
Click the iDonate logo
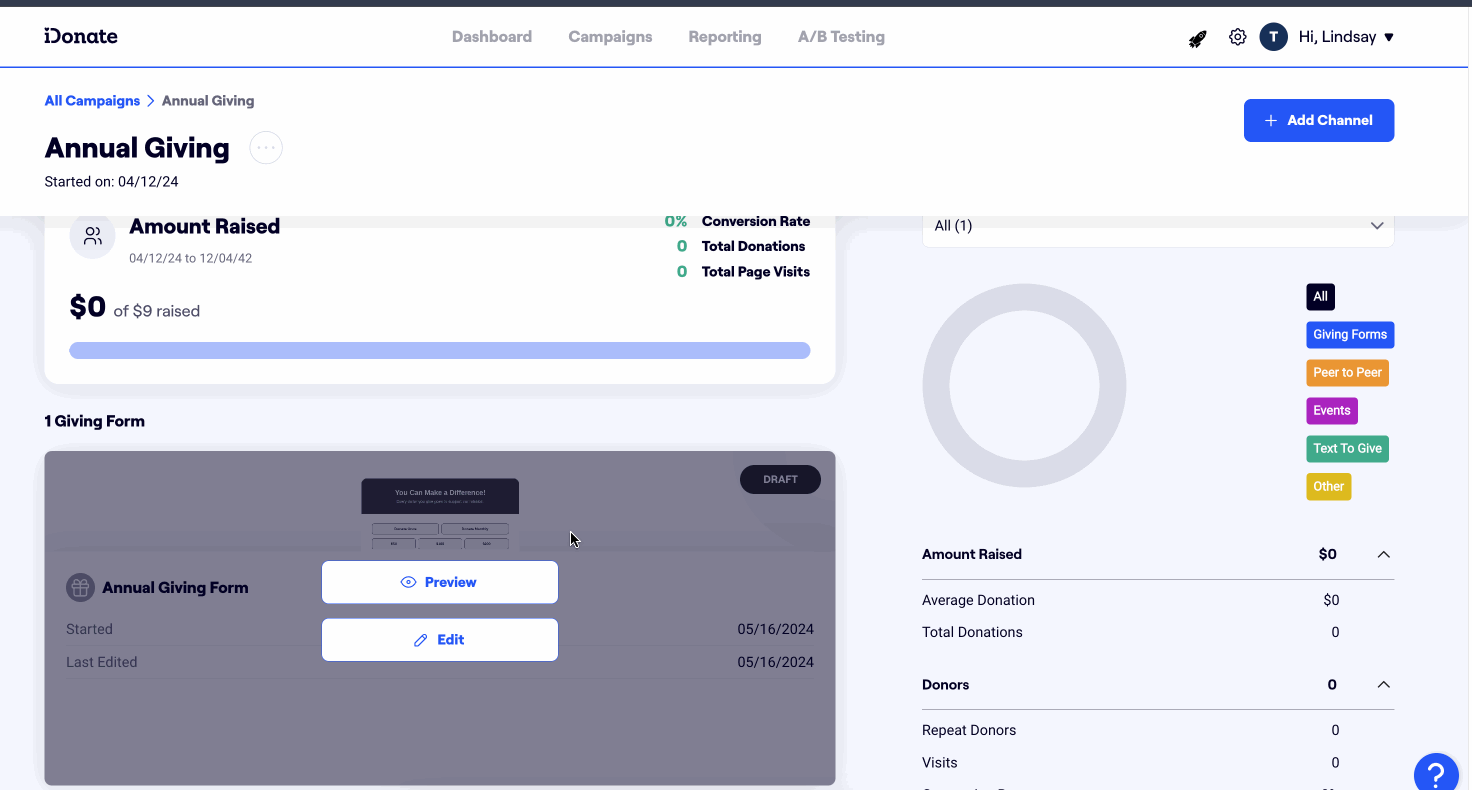pyautogui.click(x=80, y=36)
